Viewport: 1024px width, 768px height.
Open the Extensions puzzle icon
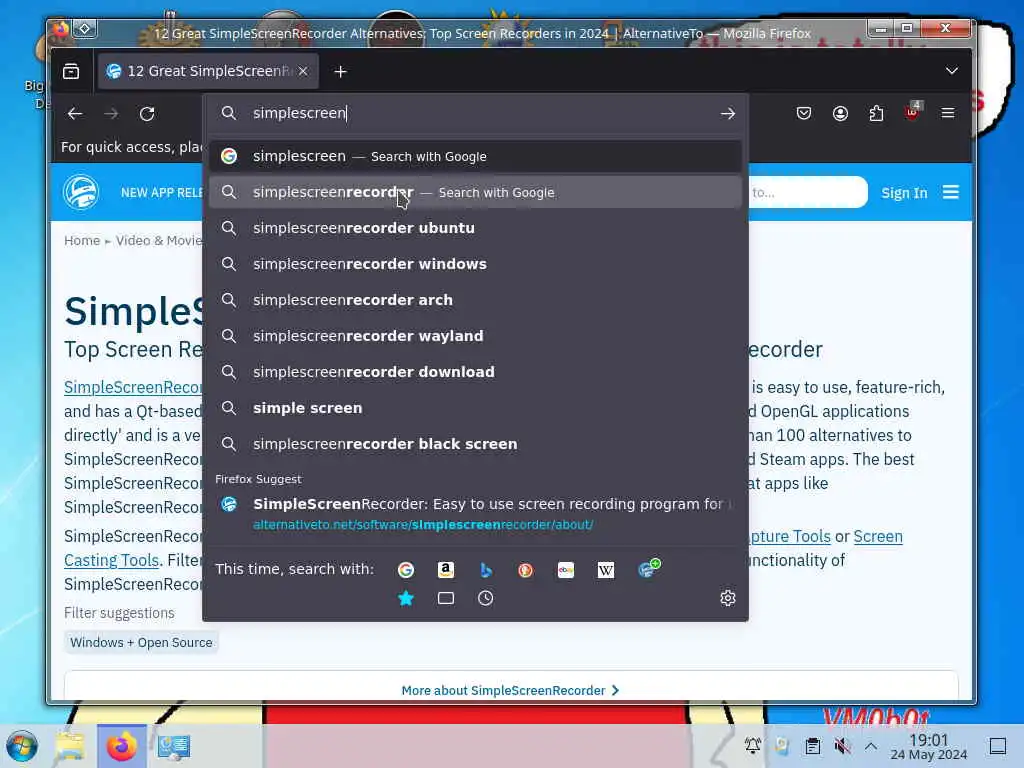pyautogui.click(x=876, y=114)
